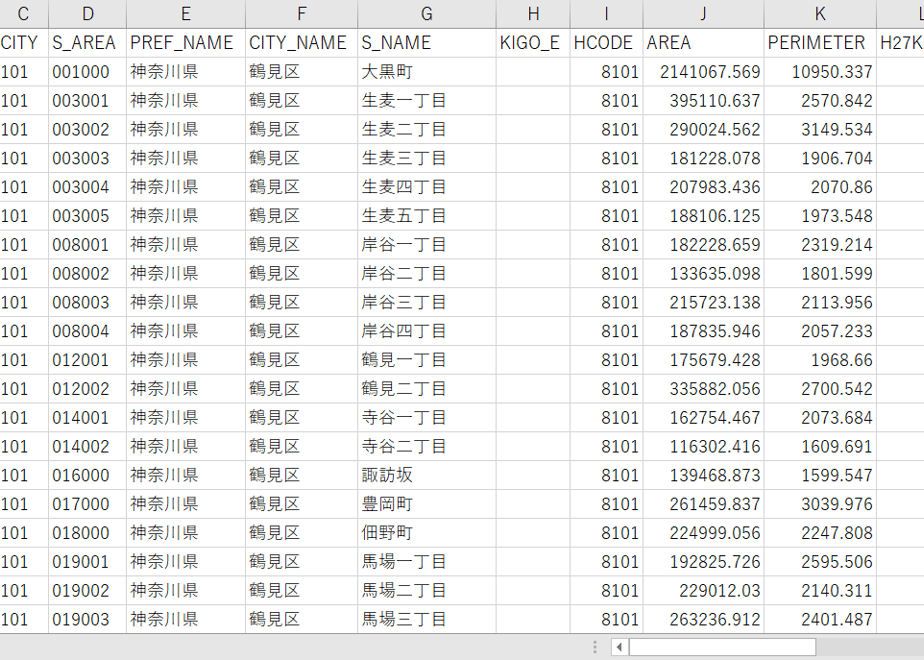Viewport: 924px width, 660px height.
Task: Select cell containing 諏訪坂
Action: (427, 476)
